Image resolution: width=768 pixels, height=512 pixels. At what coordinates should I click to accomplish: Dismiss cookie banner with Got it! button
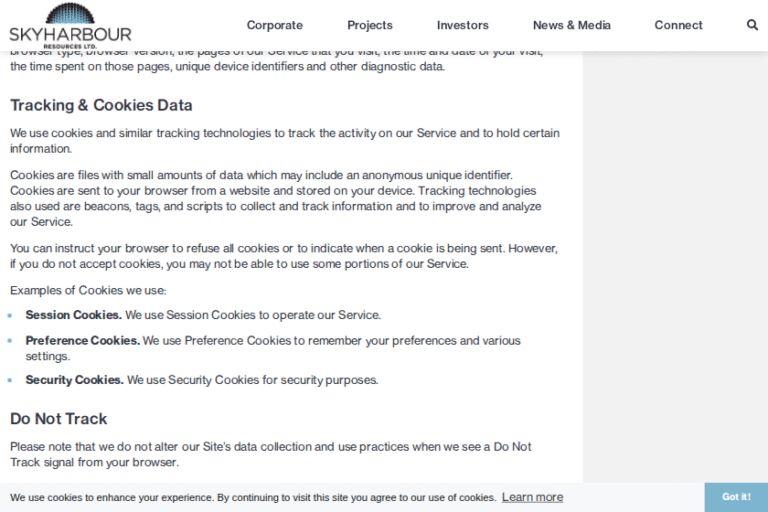[736, 497]
